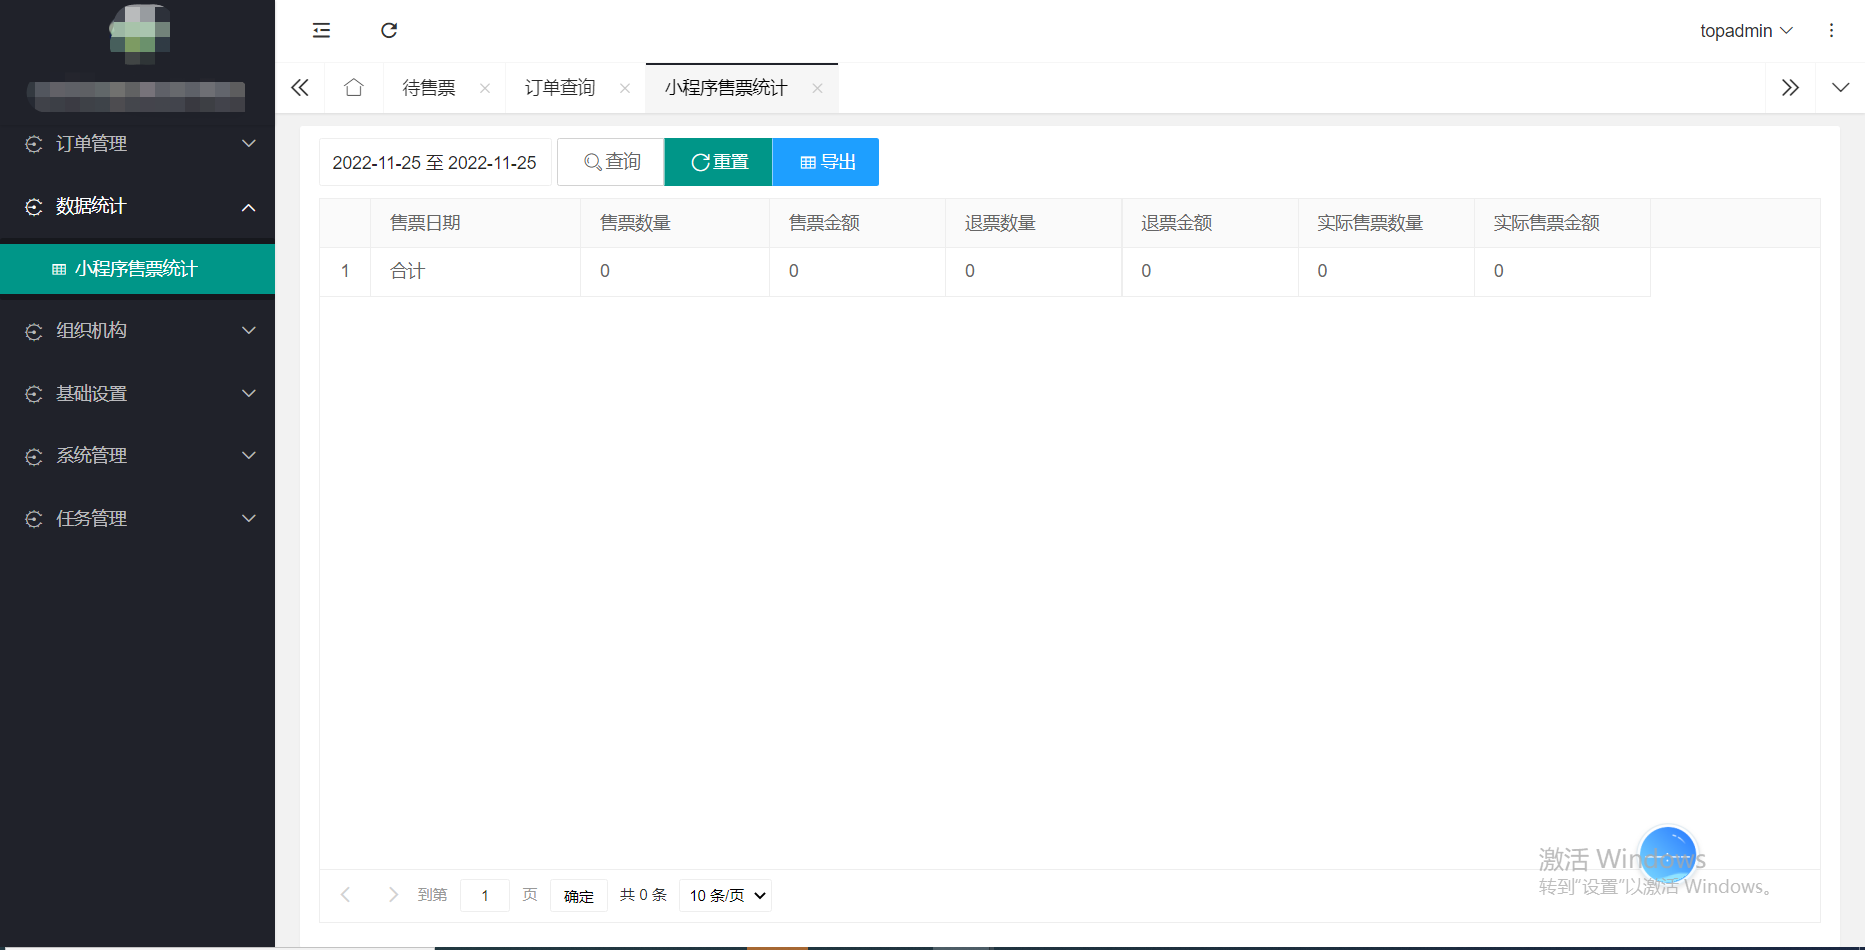Viewport: 1865px width, 950px height.
Task: Go to the home tab icon
Action: (353, 88)
